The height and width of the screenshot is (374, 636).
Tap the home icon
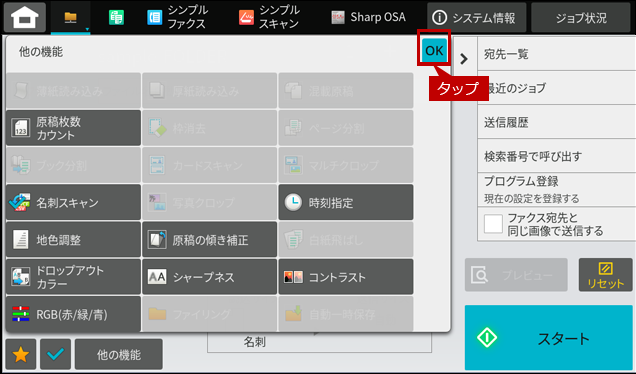(25, 17)
